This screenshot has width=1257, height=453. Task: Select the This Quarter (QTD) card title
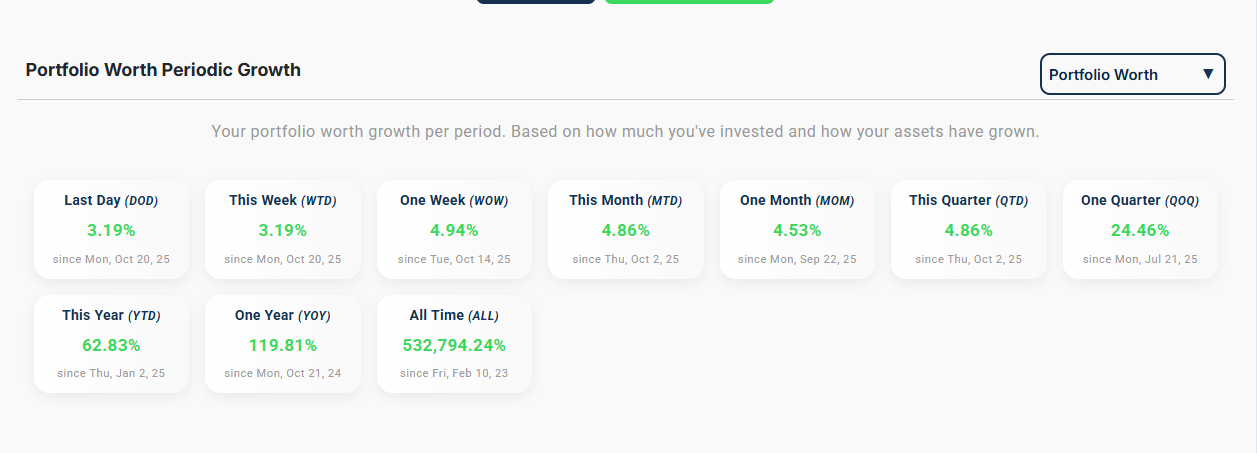[x=968, y=200]
